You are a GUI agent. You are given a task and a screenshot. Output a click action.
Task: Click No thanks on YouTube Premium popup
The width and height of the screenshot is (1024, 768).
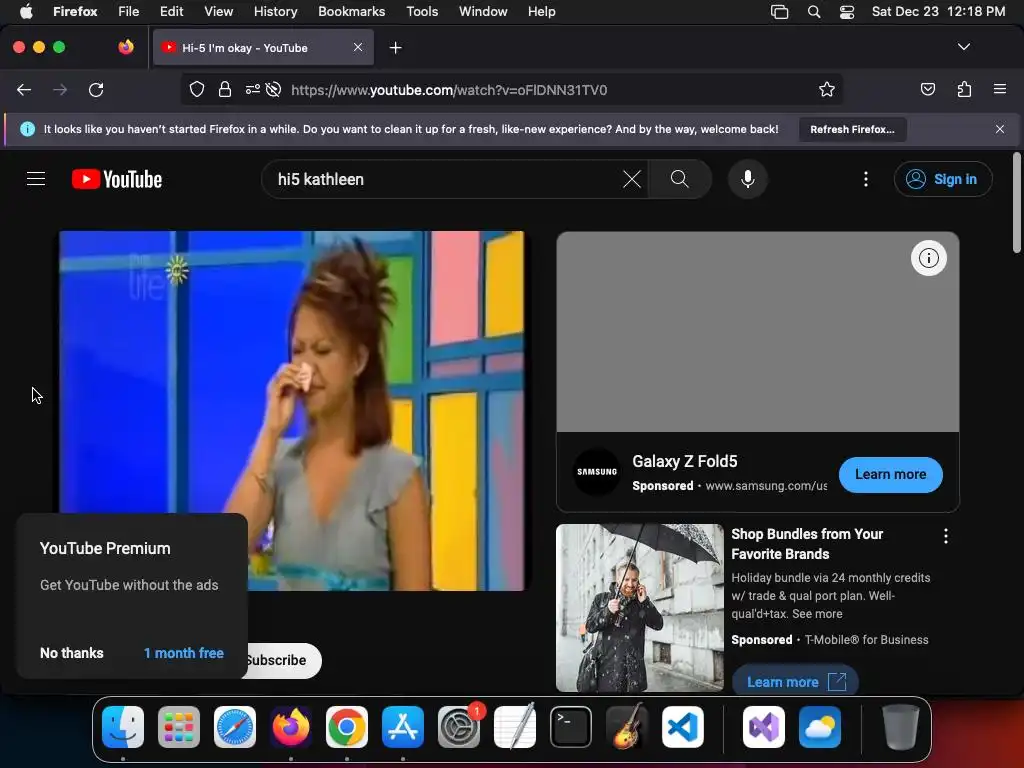72,653
